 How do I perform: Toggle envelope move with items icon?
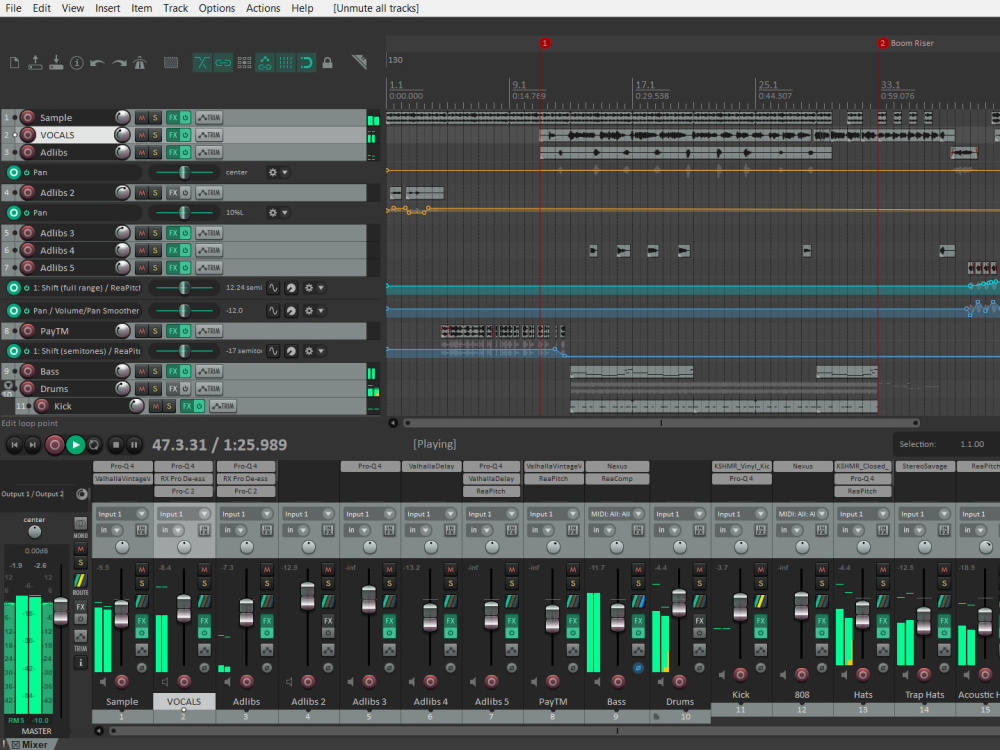[x=265, y=62]
